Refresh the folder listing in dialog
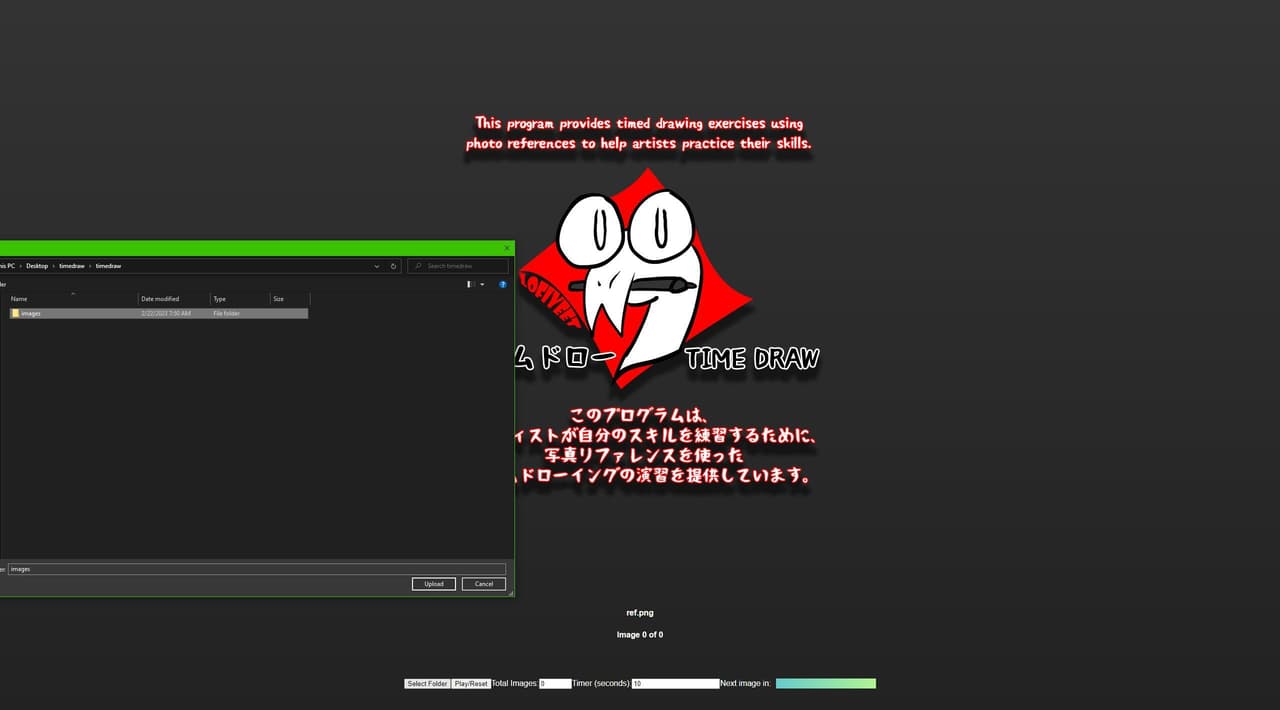This screenshot has width=1280, height=710. tap(394, 266)
